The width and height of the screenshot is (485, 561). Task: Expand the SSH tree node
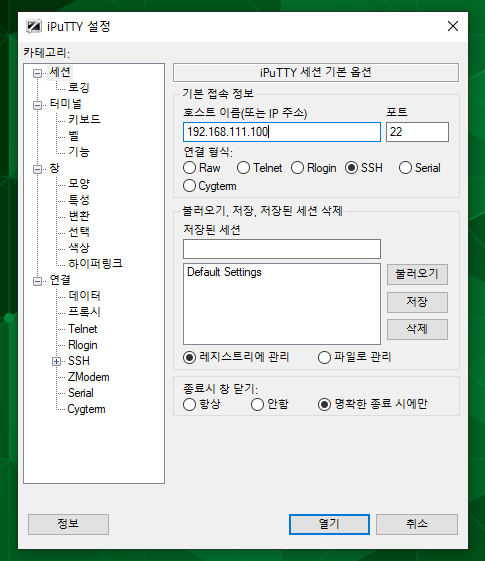click(x=56, y=361)
